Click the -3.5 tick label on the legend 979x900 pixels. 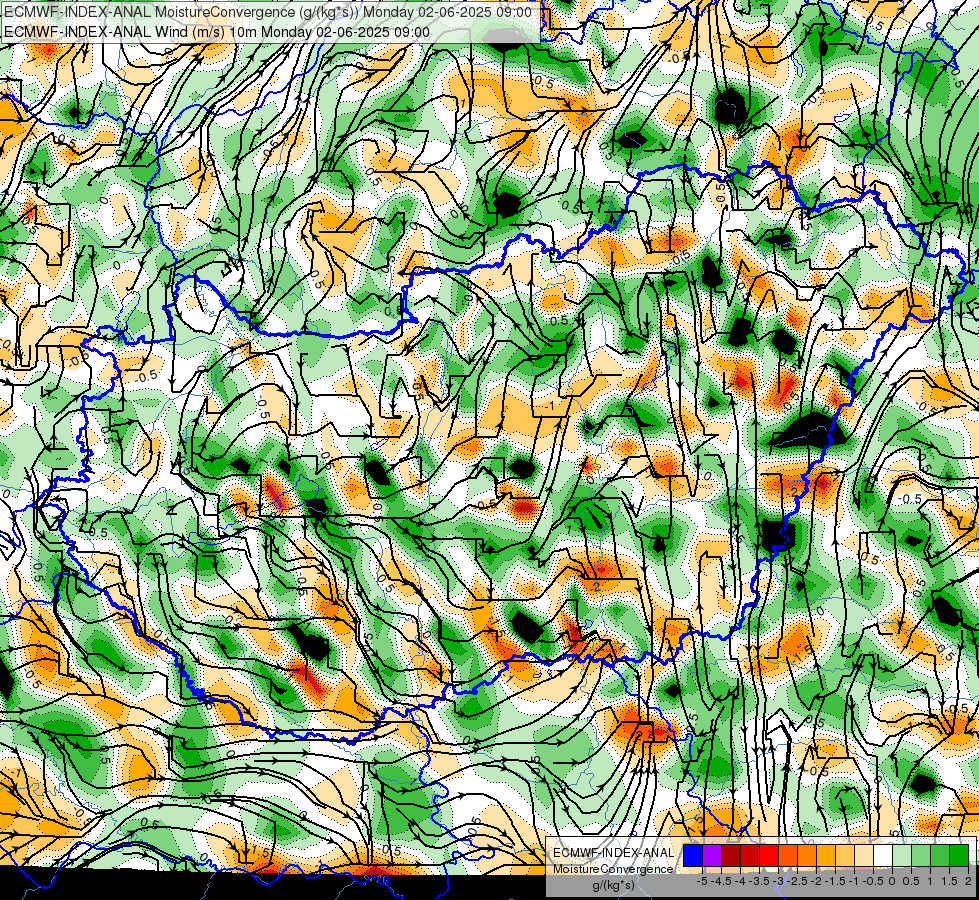tap(760, 881)
